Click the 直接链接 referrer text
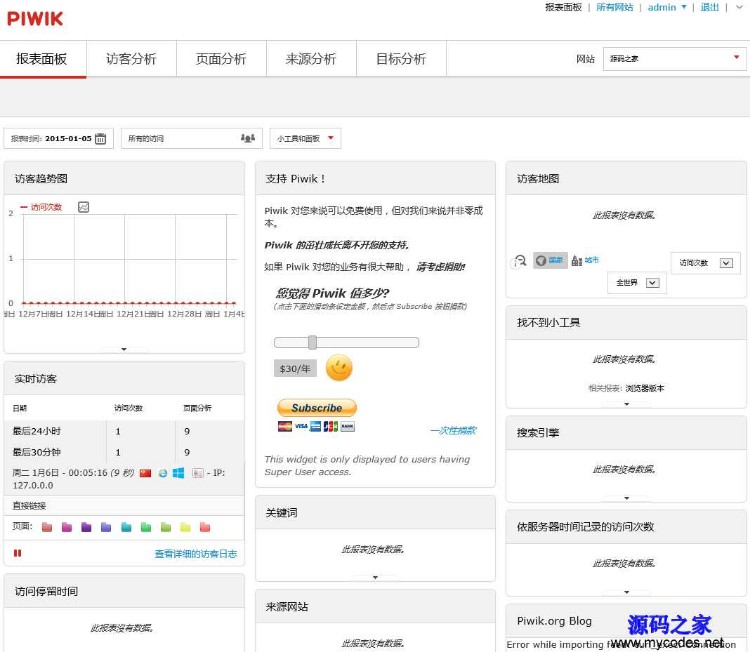This screenshot has width=750, height=652. [x=29, y=506]
